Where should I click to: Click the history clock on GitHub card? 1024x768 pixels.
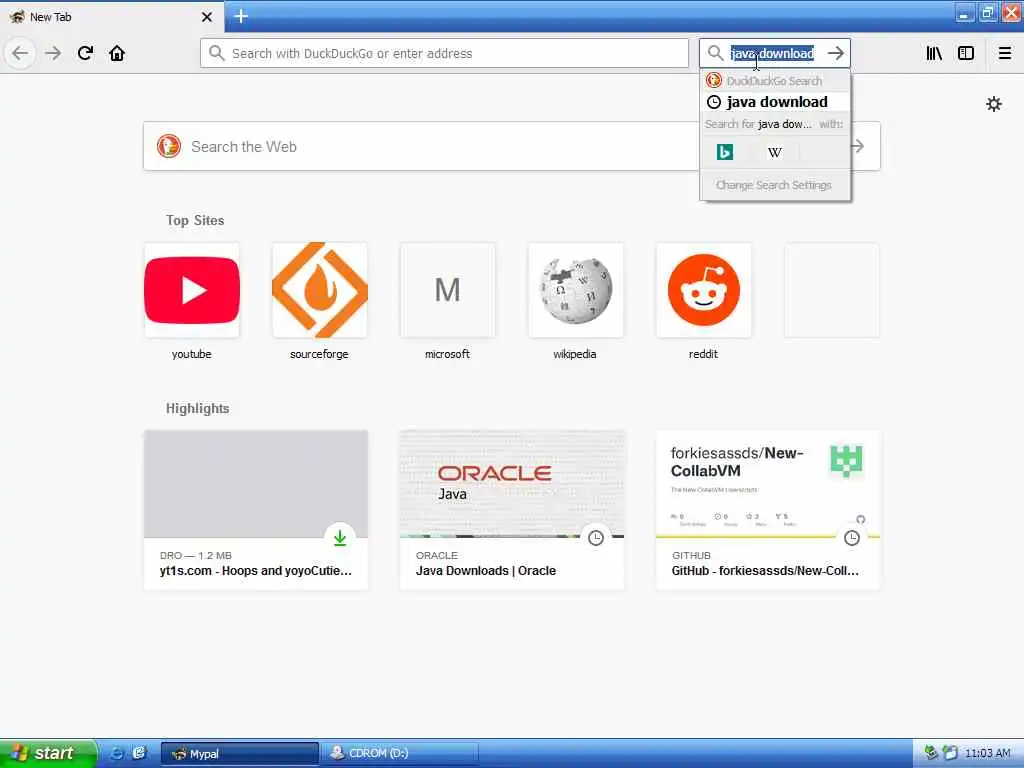pos(852,538)
